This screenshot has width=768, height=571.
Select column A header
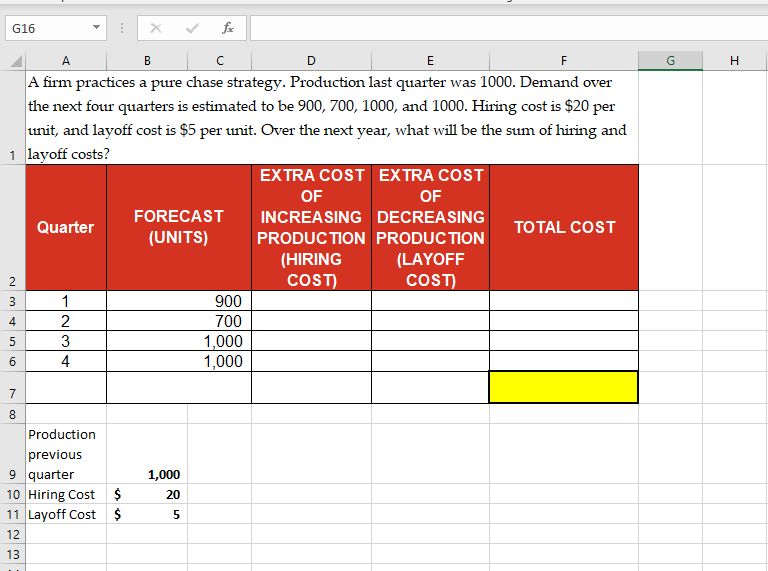(66, 60)
